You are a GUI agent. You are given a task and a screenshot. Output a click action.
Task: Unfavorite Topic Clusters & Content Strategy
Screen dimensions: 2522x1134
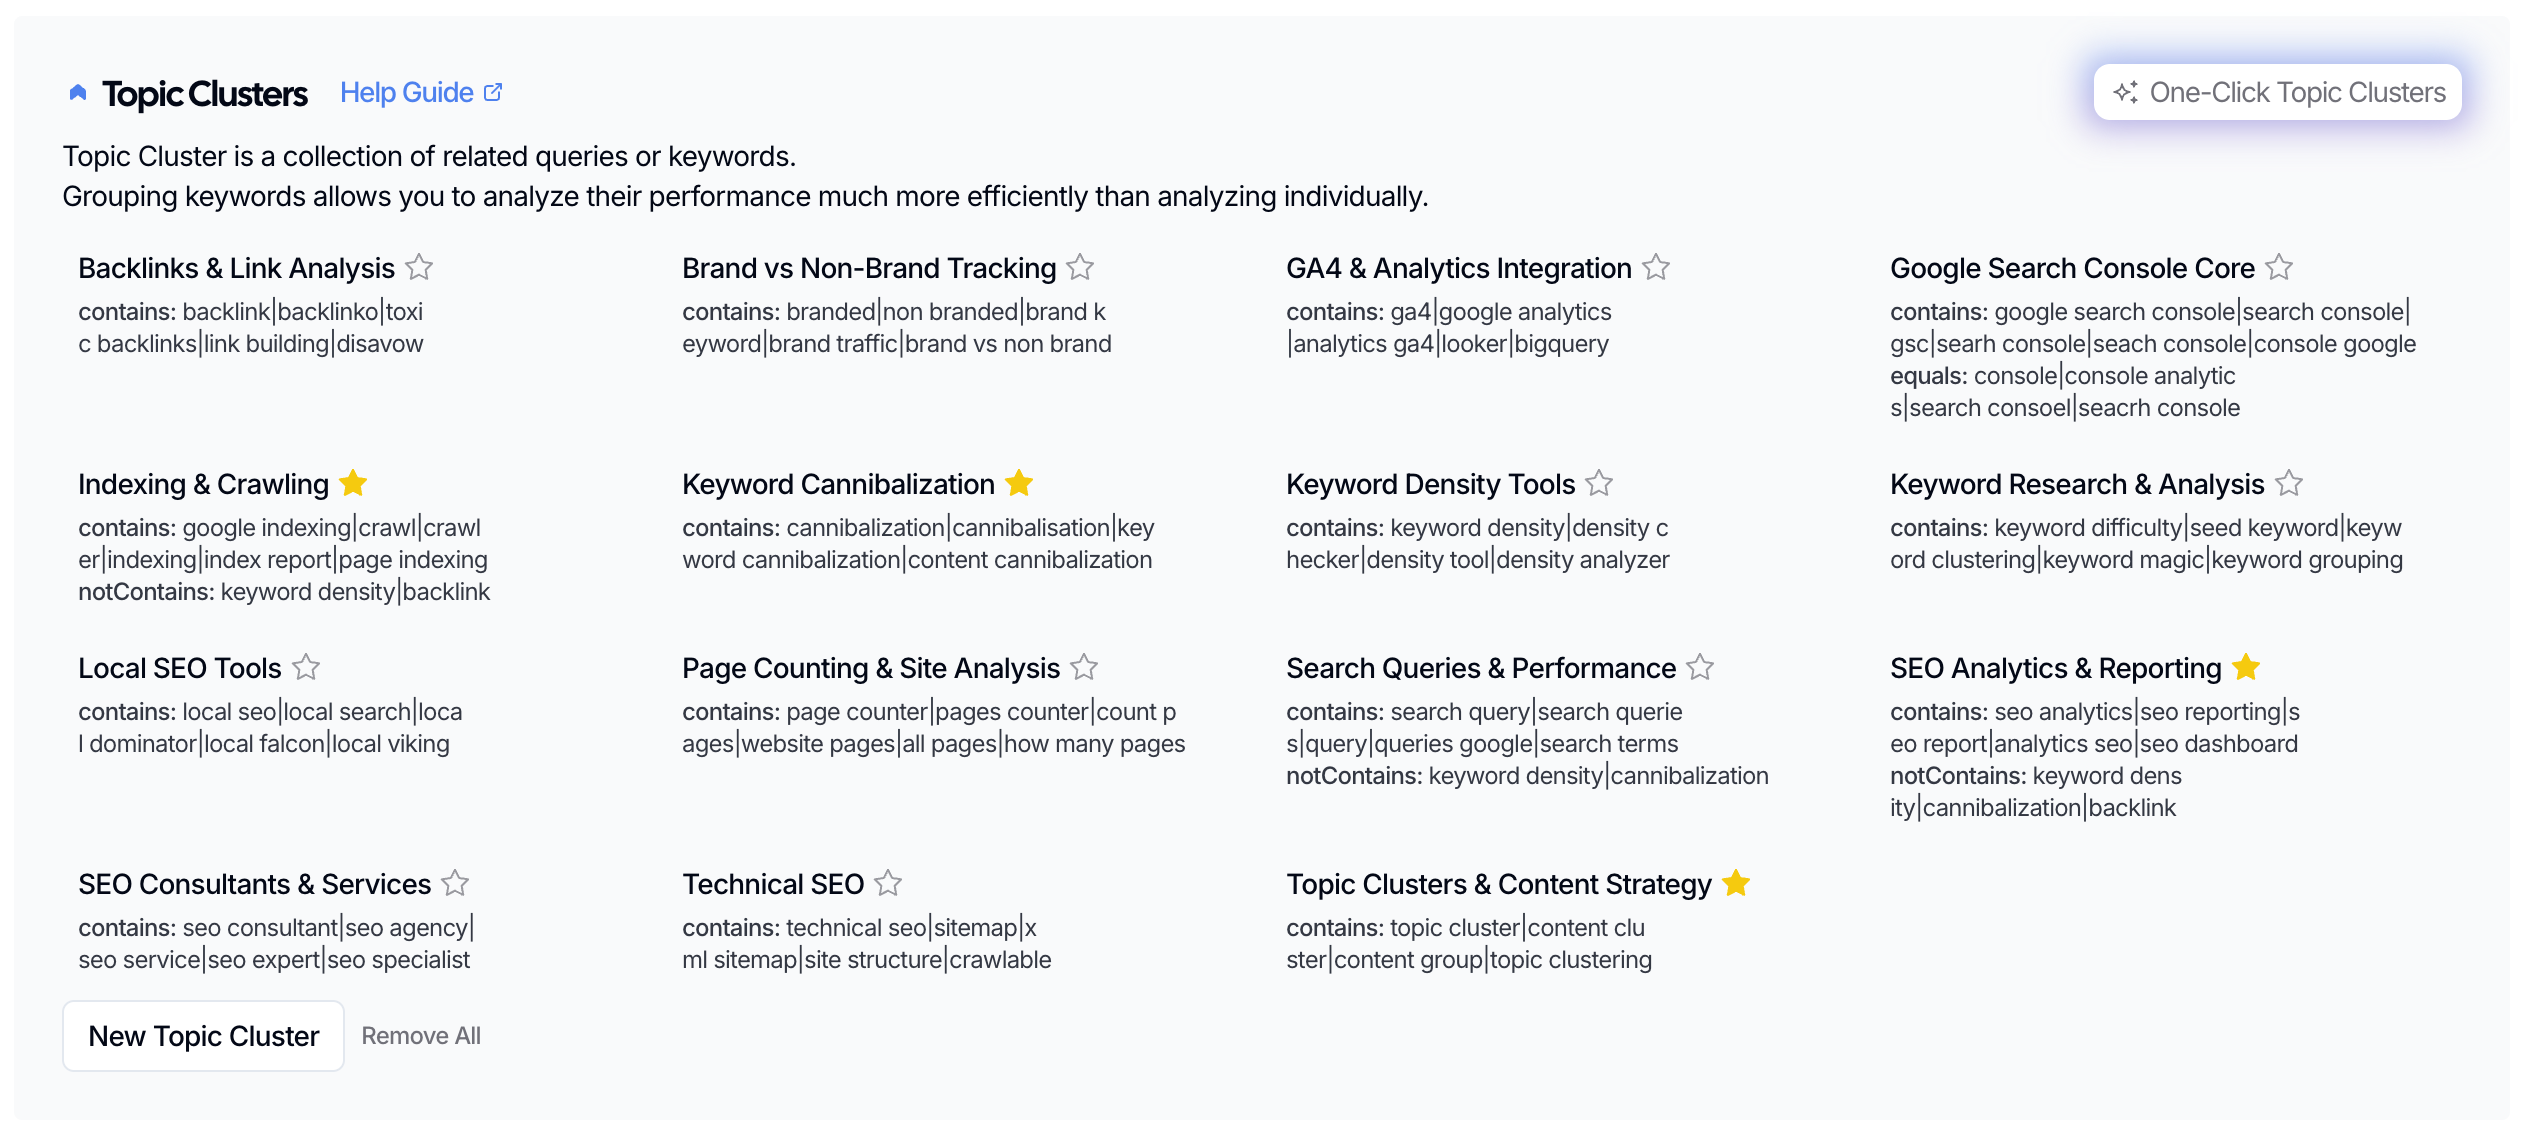pyautogui.click(x=1736, y=883)
